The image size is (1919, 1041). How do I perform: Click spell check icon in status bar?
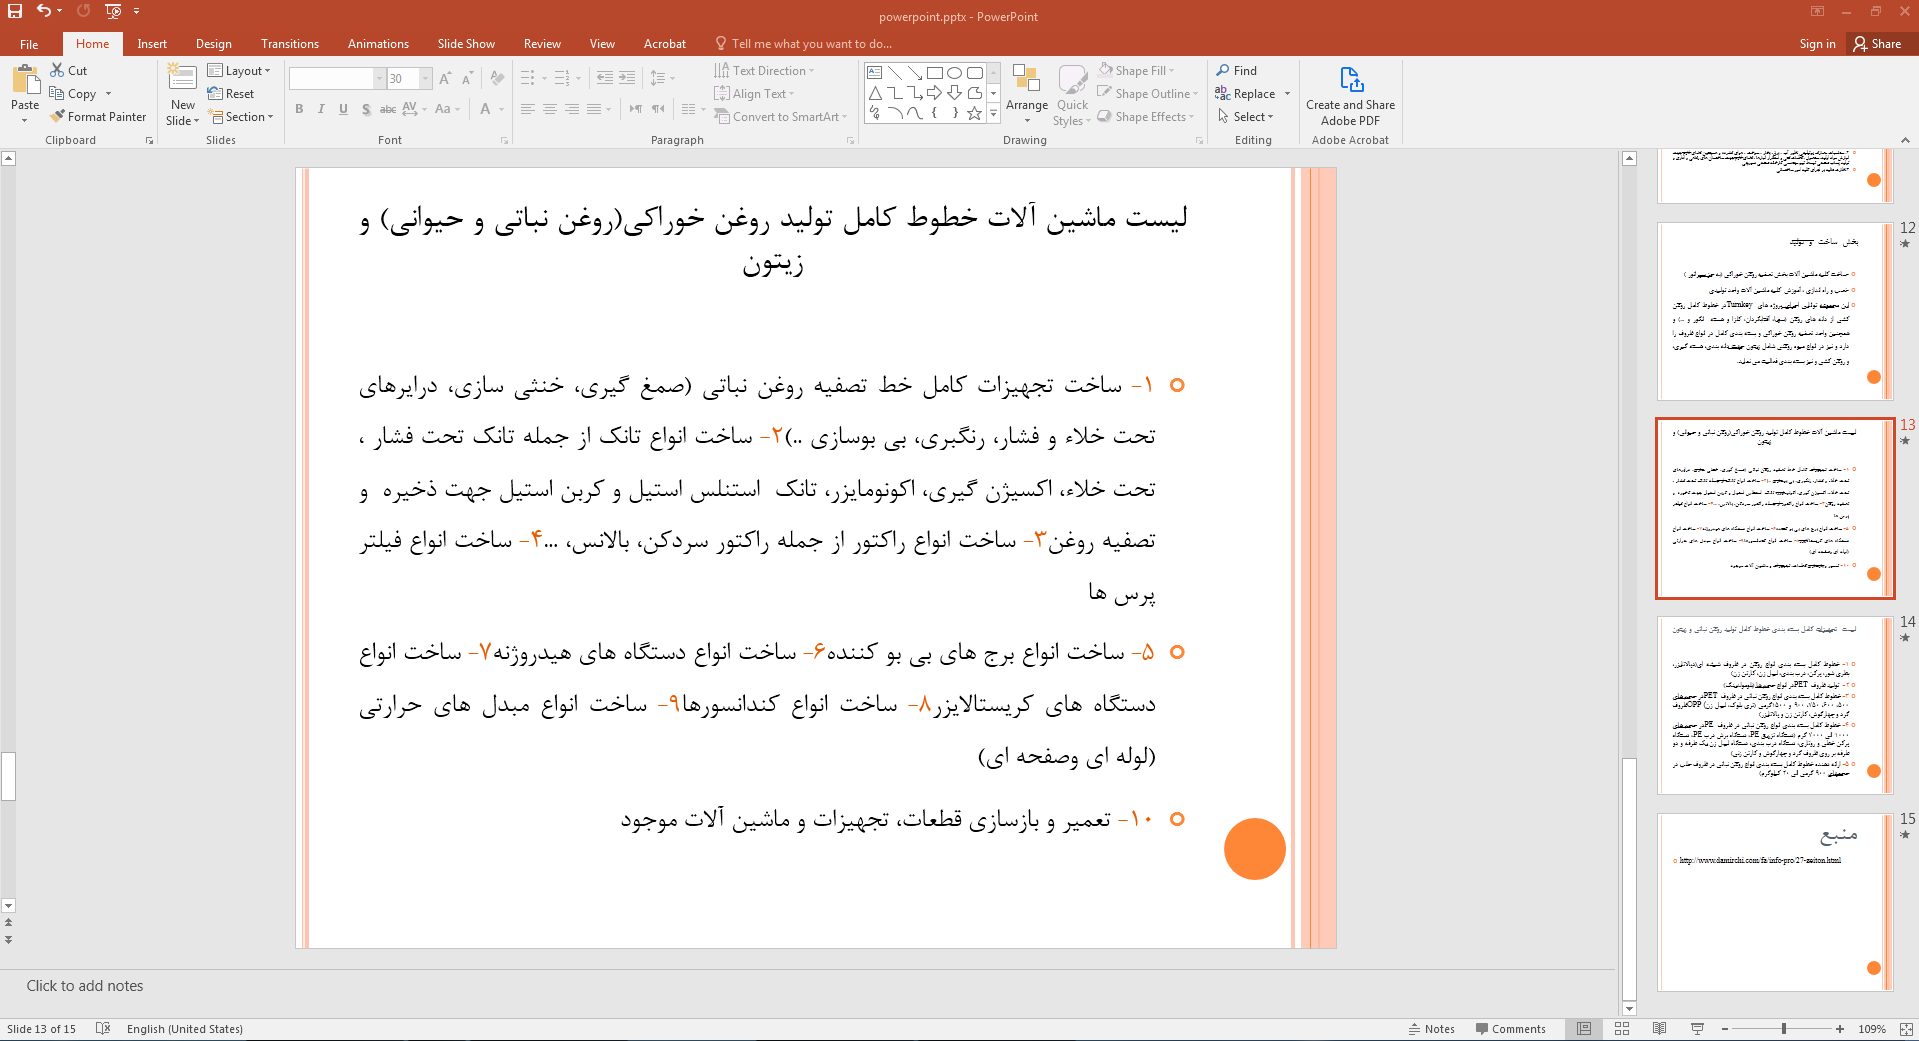coord(103,1029)
